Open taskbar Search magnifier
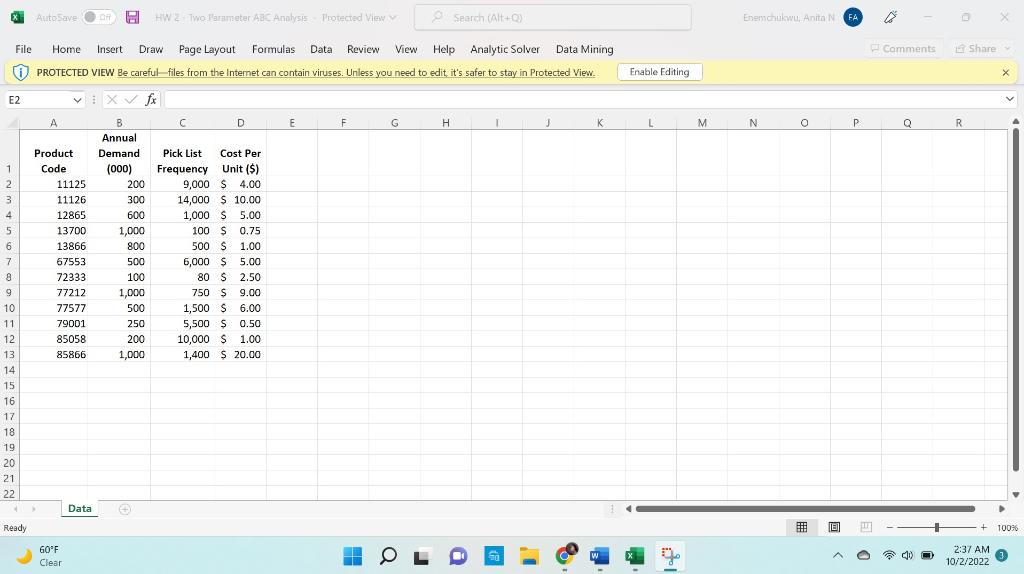 point(388,556)
